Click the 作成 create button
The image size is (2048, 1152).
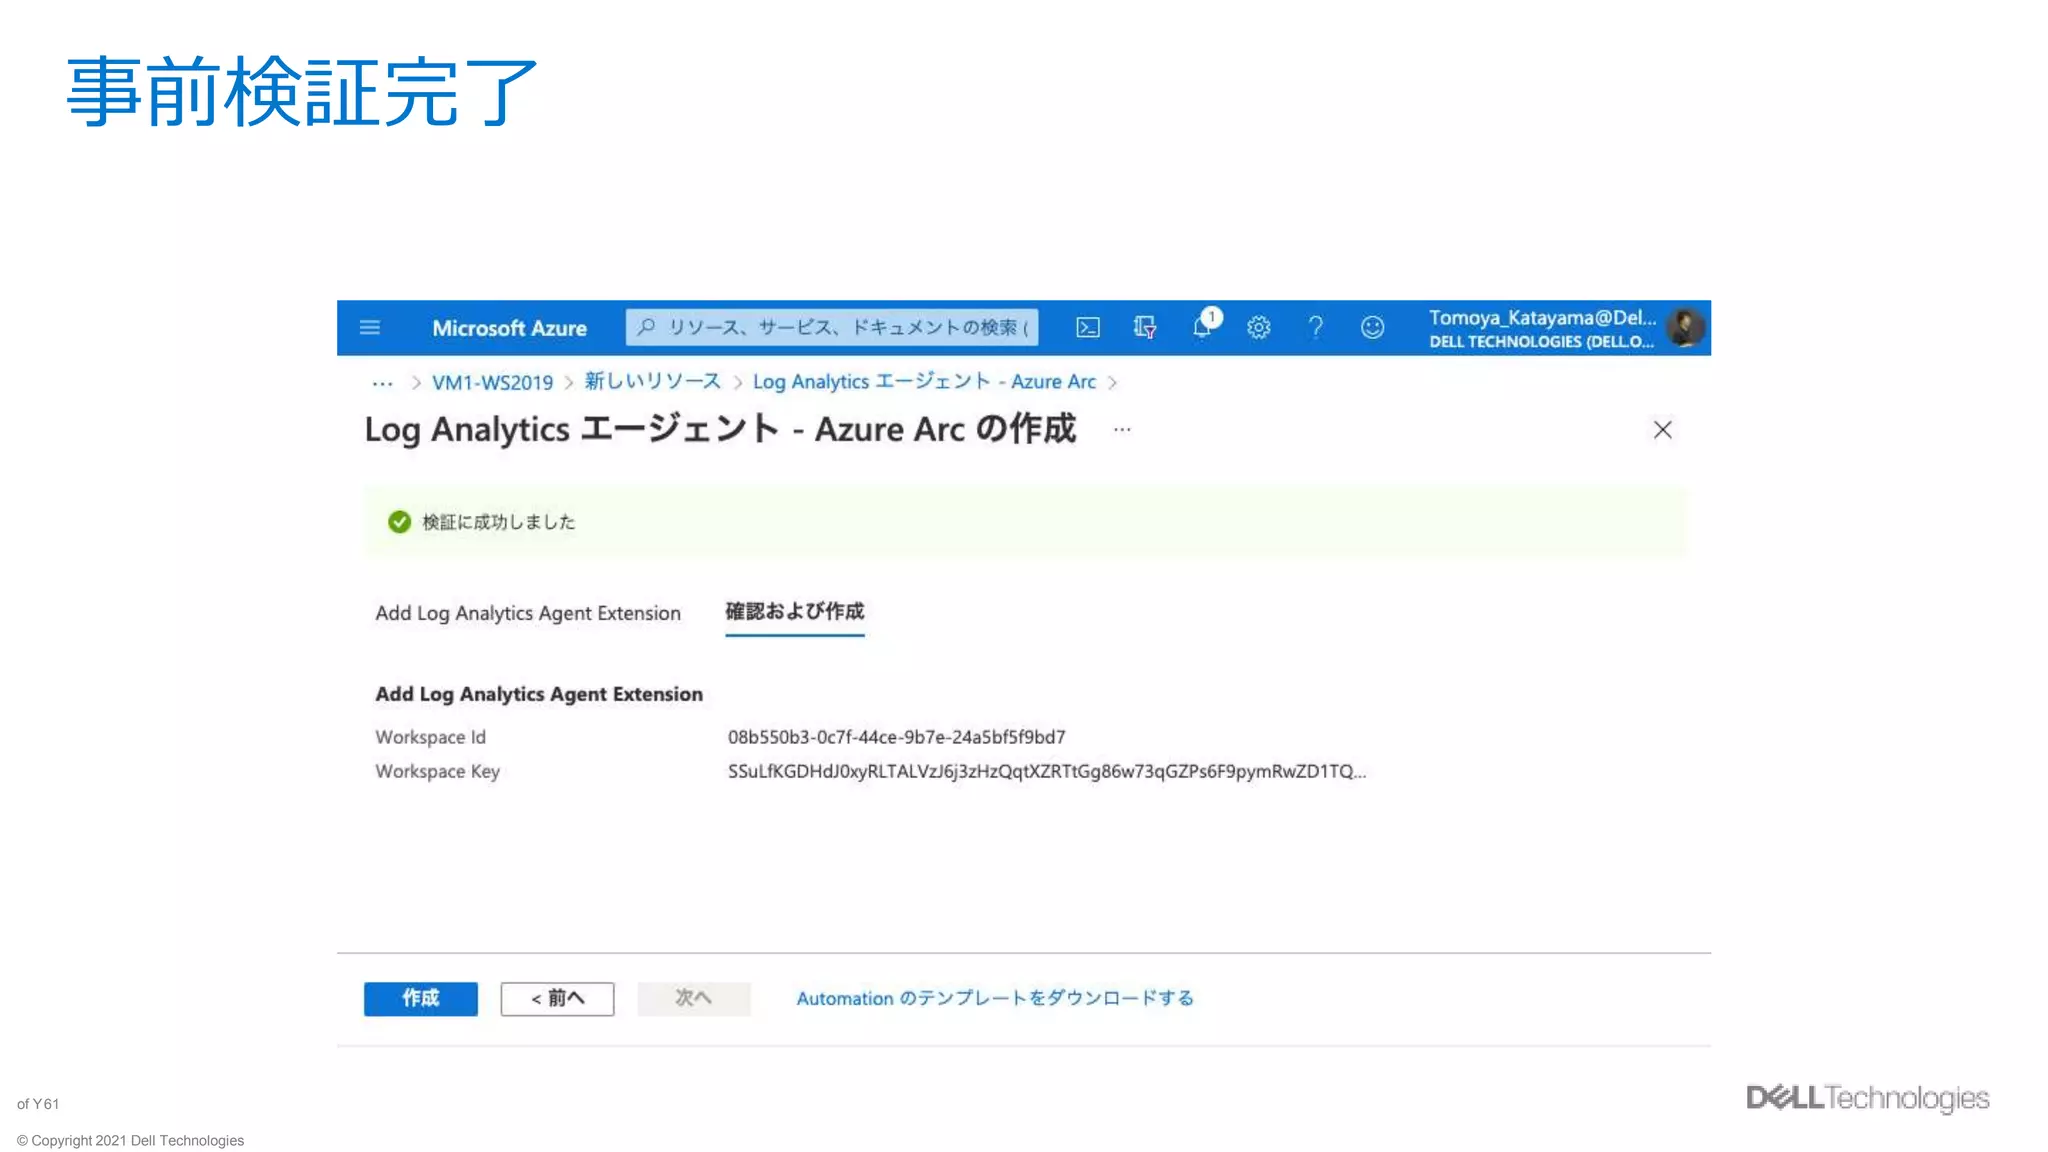421,998
